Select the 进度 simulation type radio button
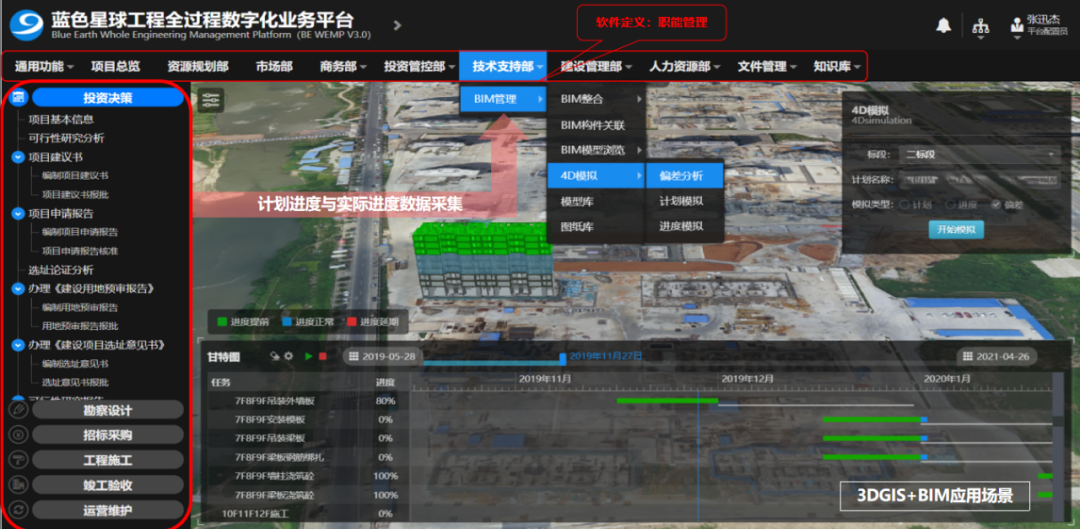The image size is (1080, 529). click(949, 204)
